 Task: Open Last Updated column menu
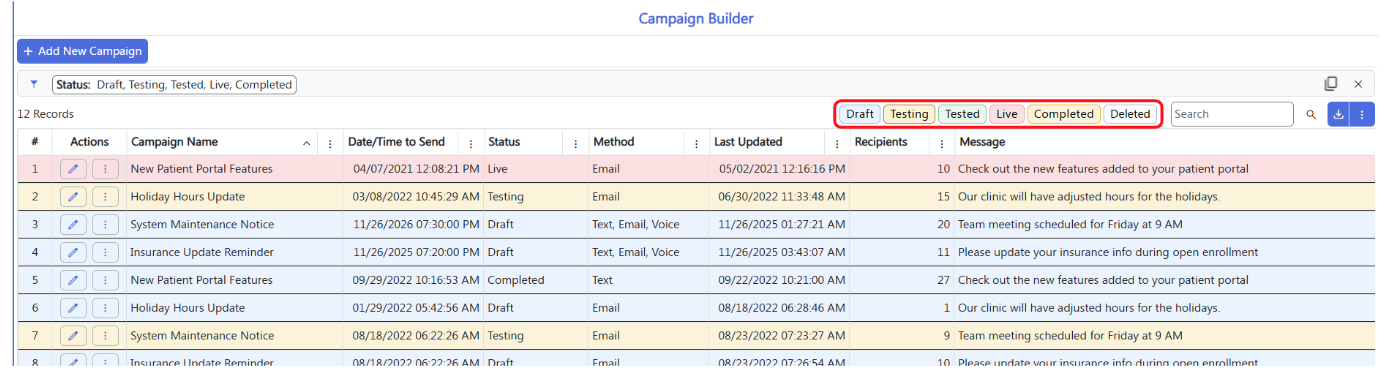pyautogui.click(x=837, y=143)
